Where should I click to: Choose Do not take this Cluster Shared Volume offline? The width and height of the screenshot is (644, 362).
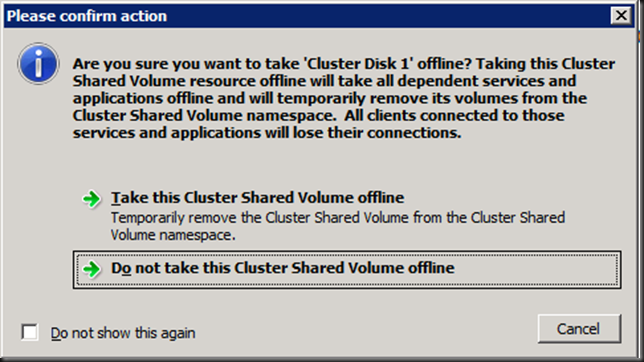347,270
